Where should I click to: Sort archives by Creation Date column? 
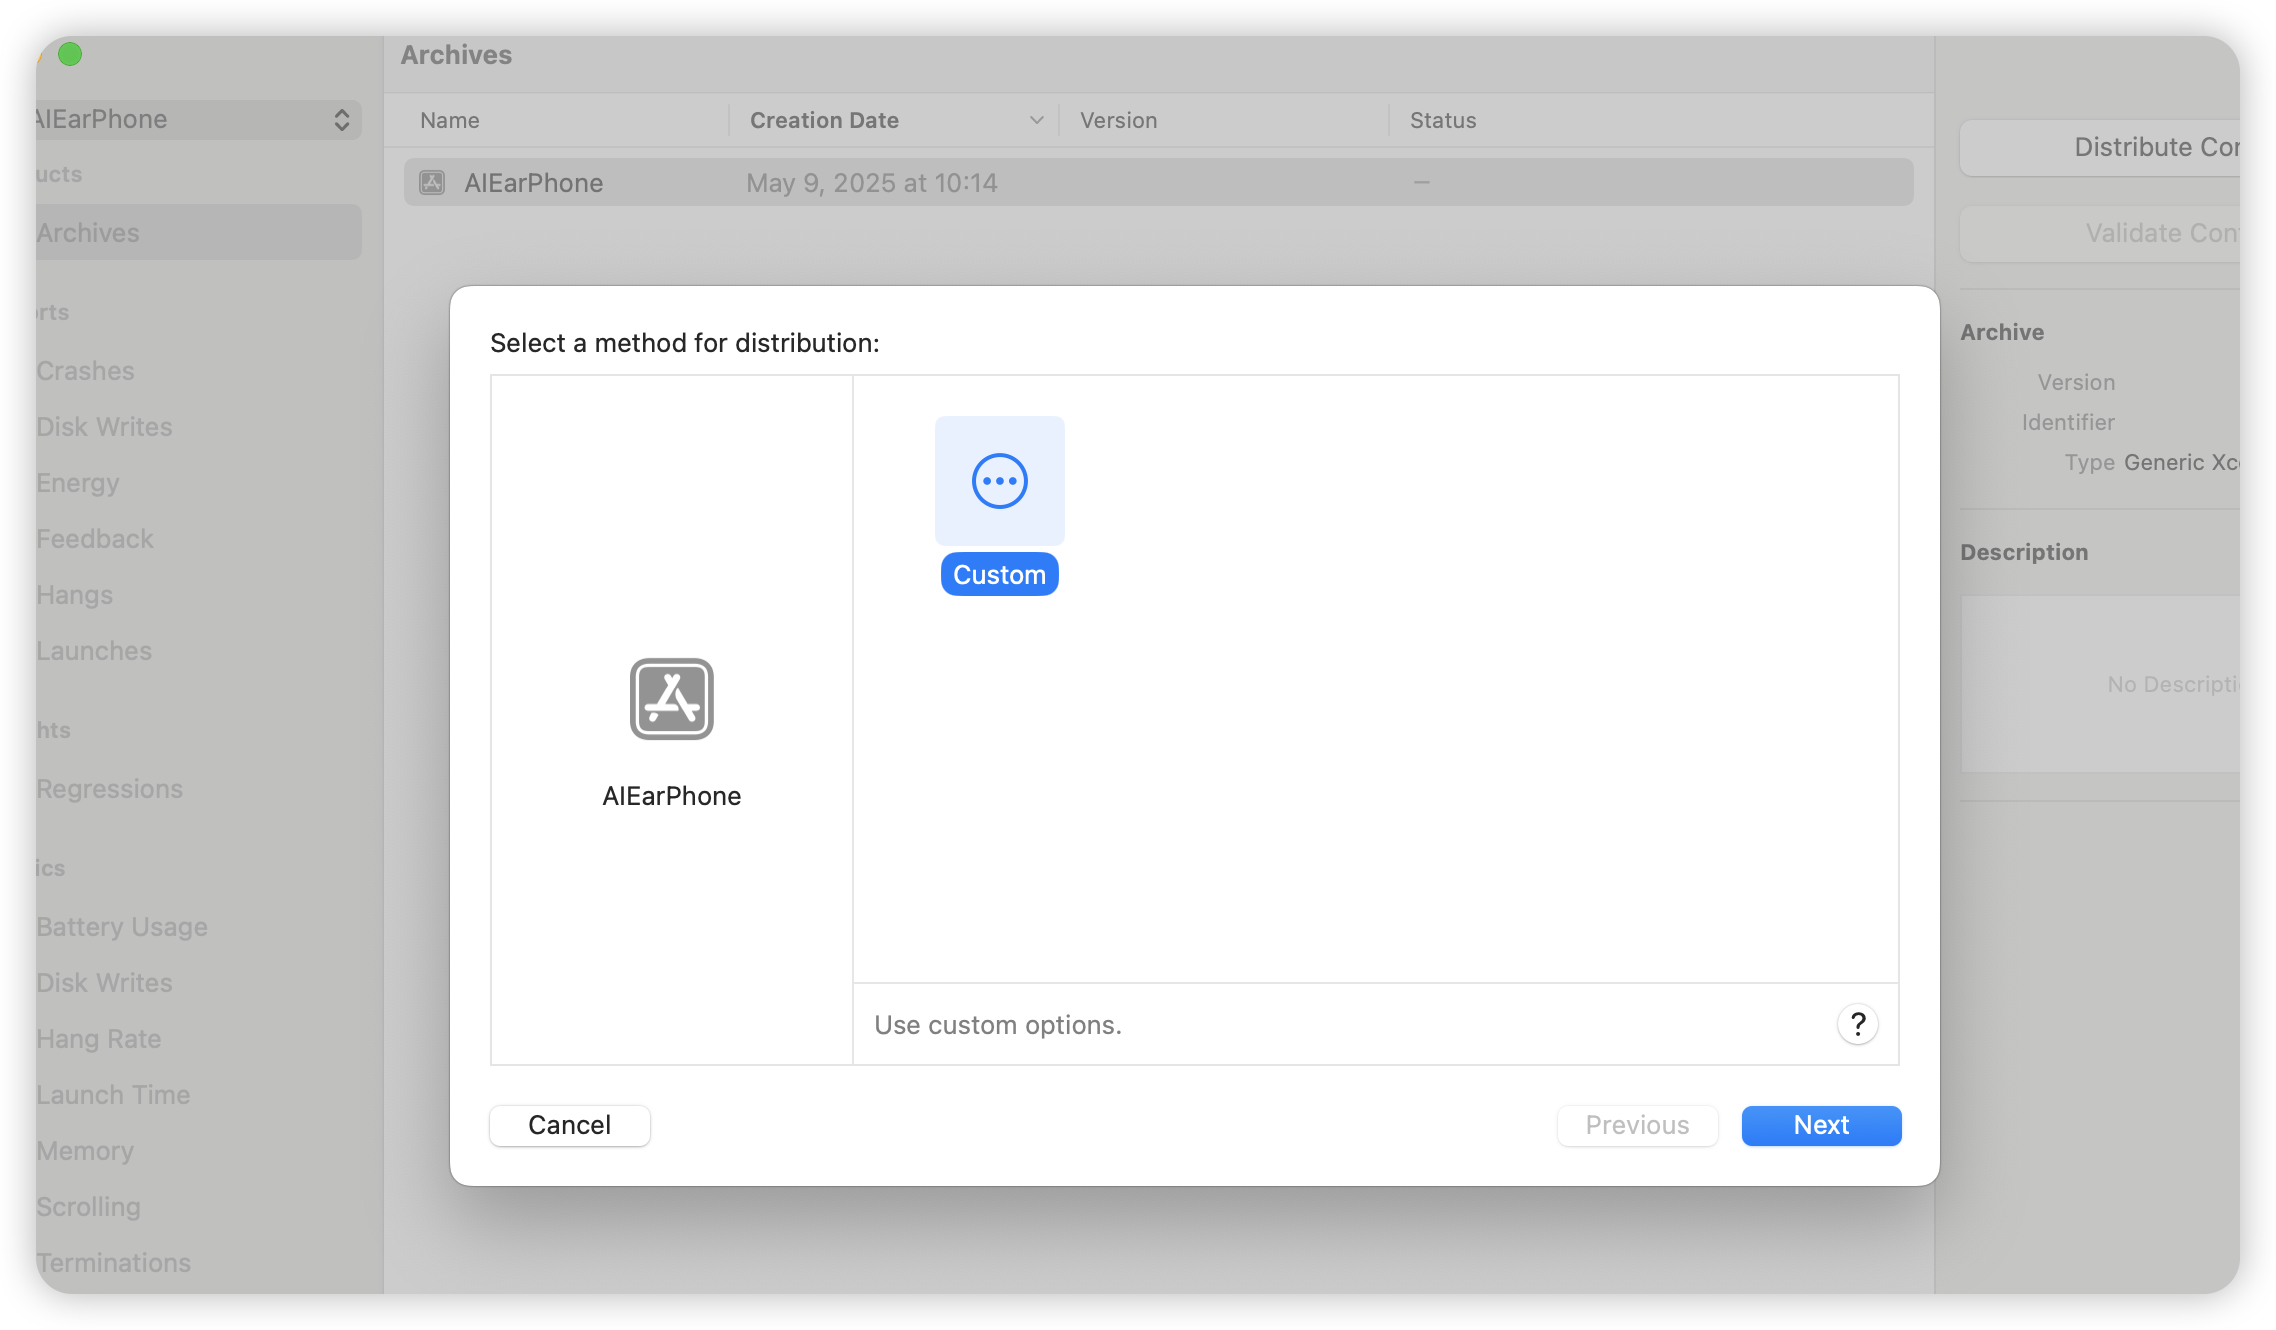click(x=824, y=121)
